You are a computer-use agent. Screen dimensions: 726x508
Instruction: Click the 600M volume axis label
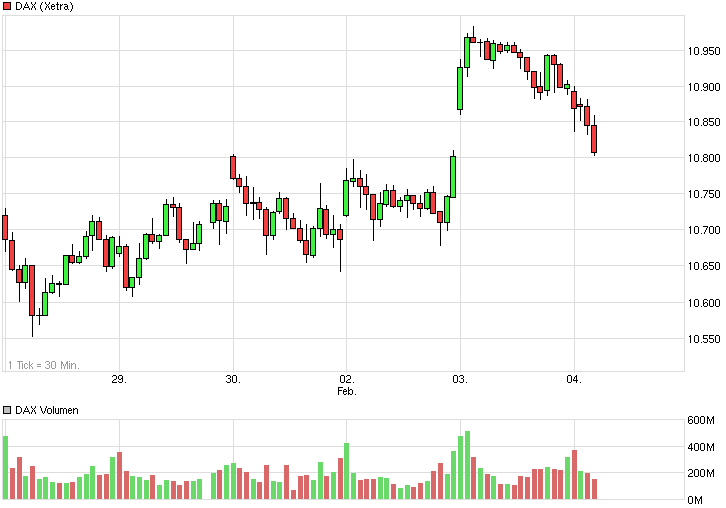pyautogui.click(x=701, y=420)
